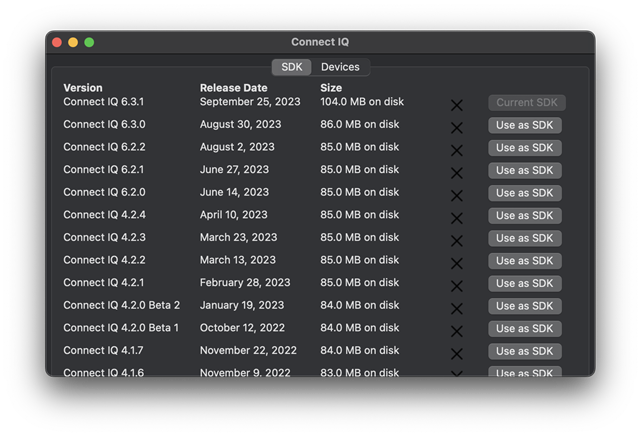Use Connect IQ 6.2.1 as SDK
The image size is (640, 436).
525,170
